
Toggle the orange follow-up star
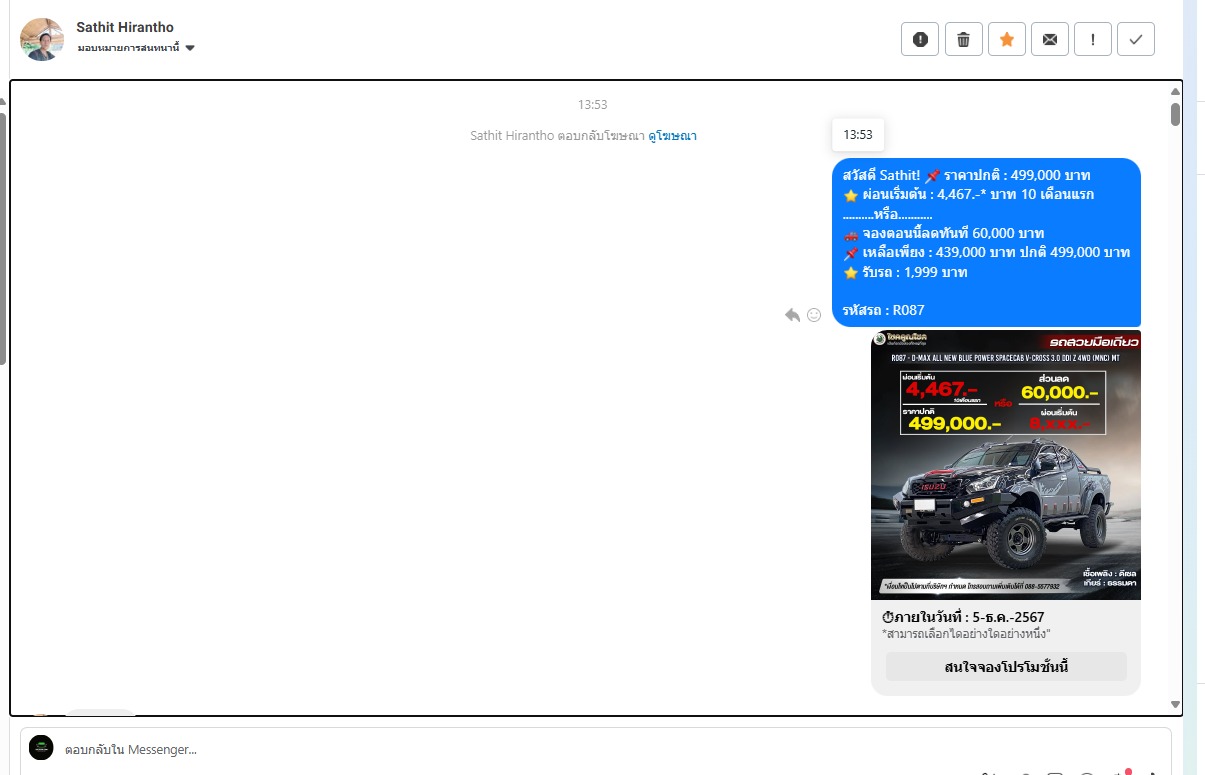(x=1007, y=39)
